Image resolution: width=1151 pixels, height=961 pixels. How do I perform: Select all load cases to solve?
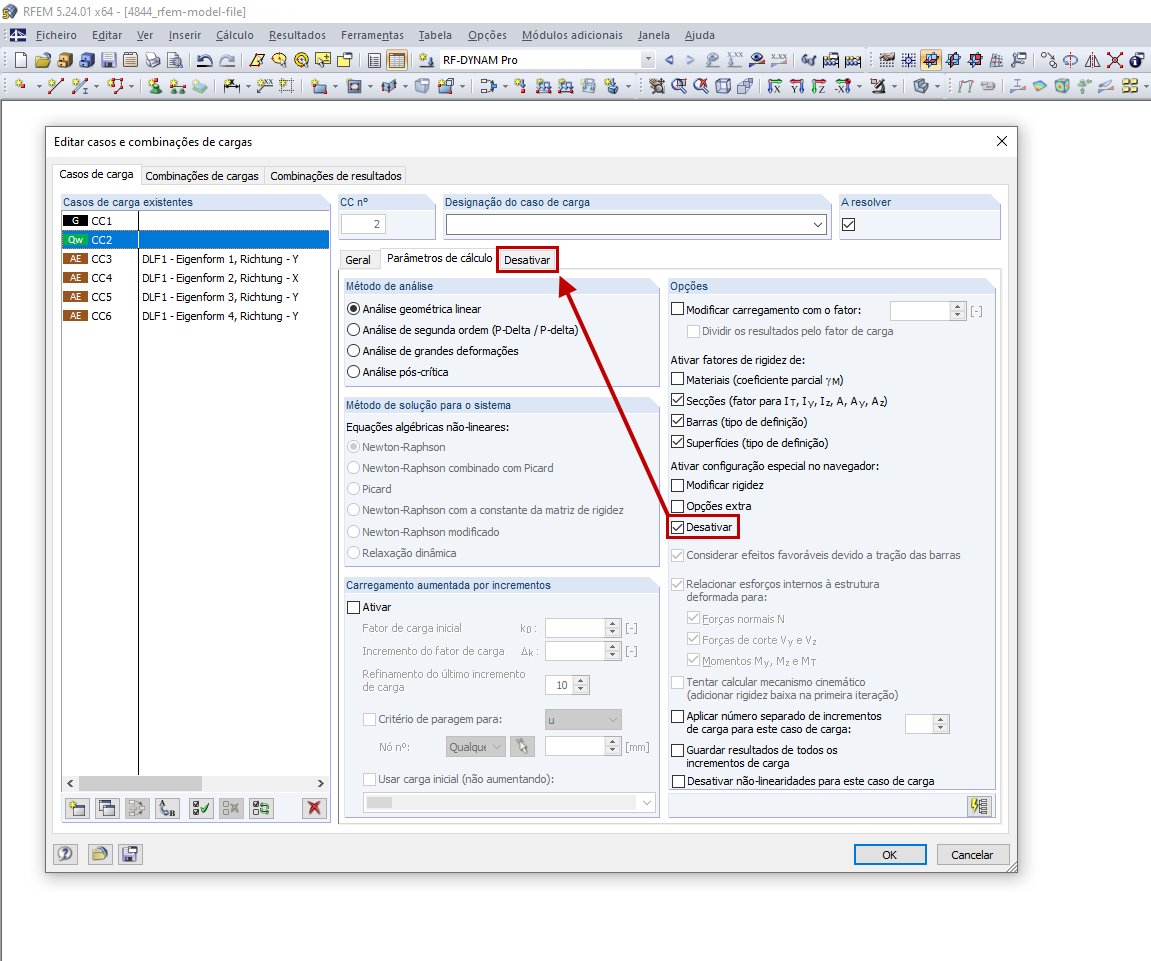(200, 809)
